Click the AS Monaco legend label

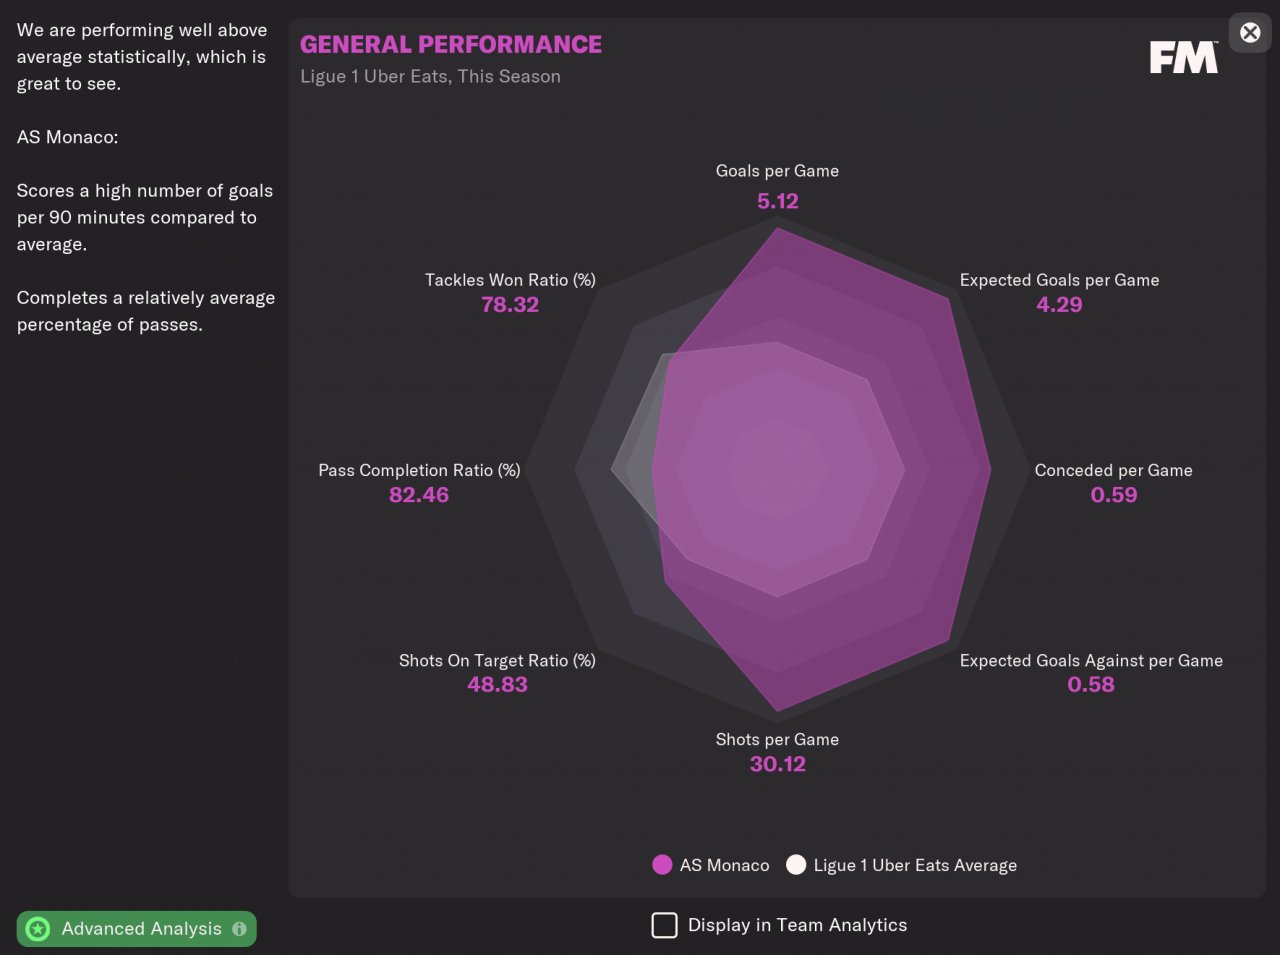pyautogui.click(x=724, y=865)
